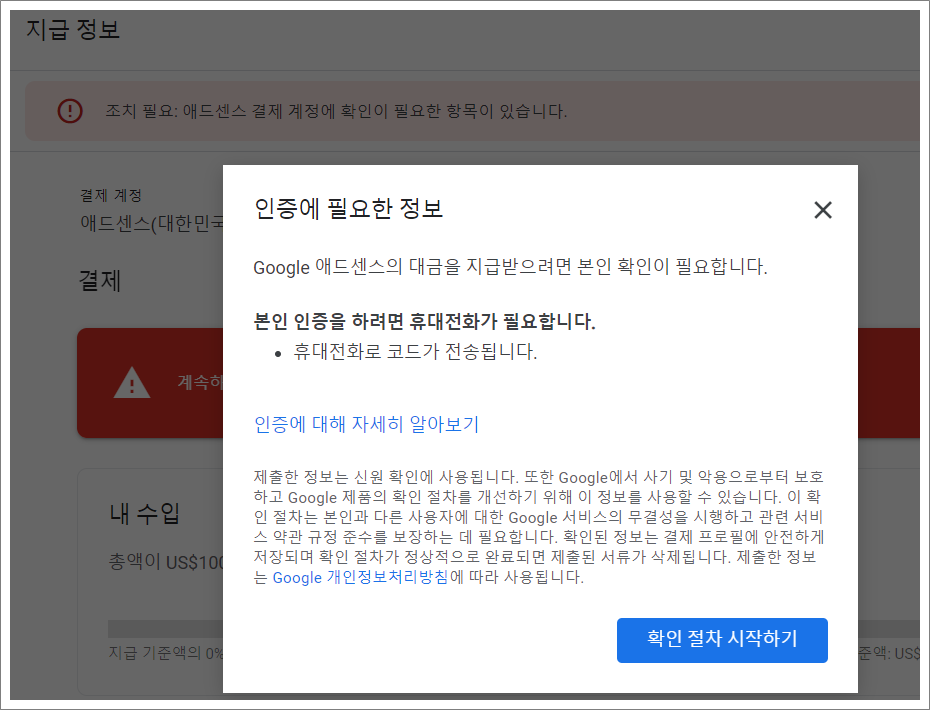Viewport: 930px width, 710px height.
Task: Open the 인증에 대해 자세히 알아보기 link
Action: pos(364,424)
